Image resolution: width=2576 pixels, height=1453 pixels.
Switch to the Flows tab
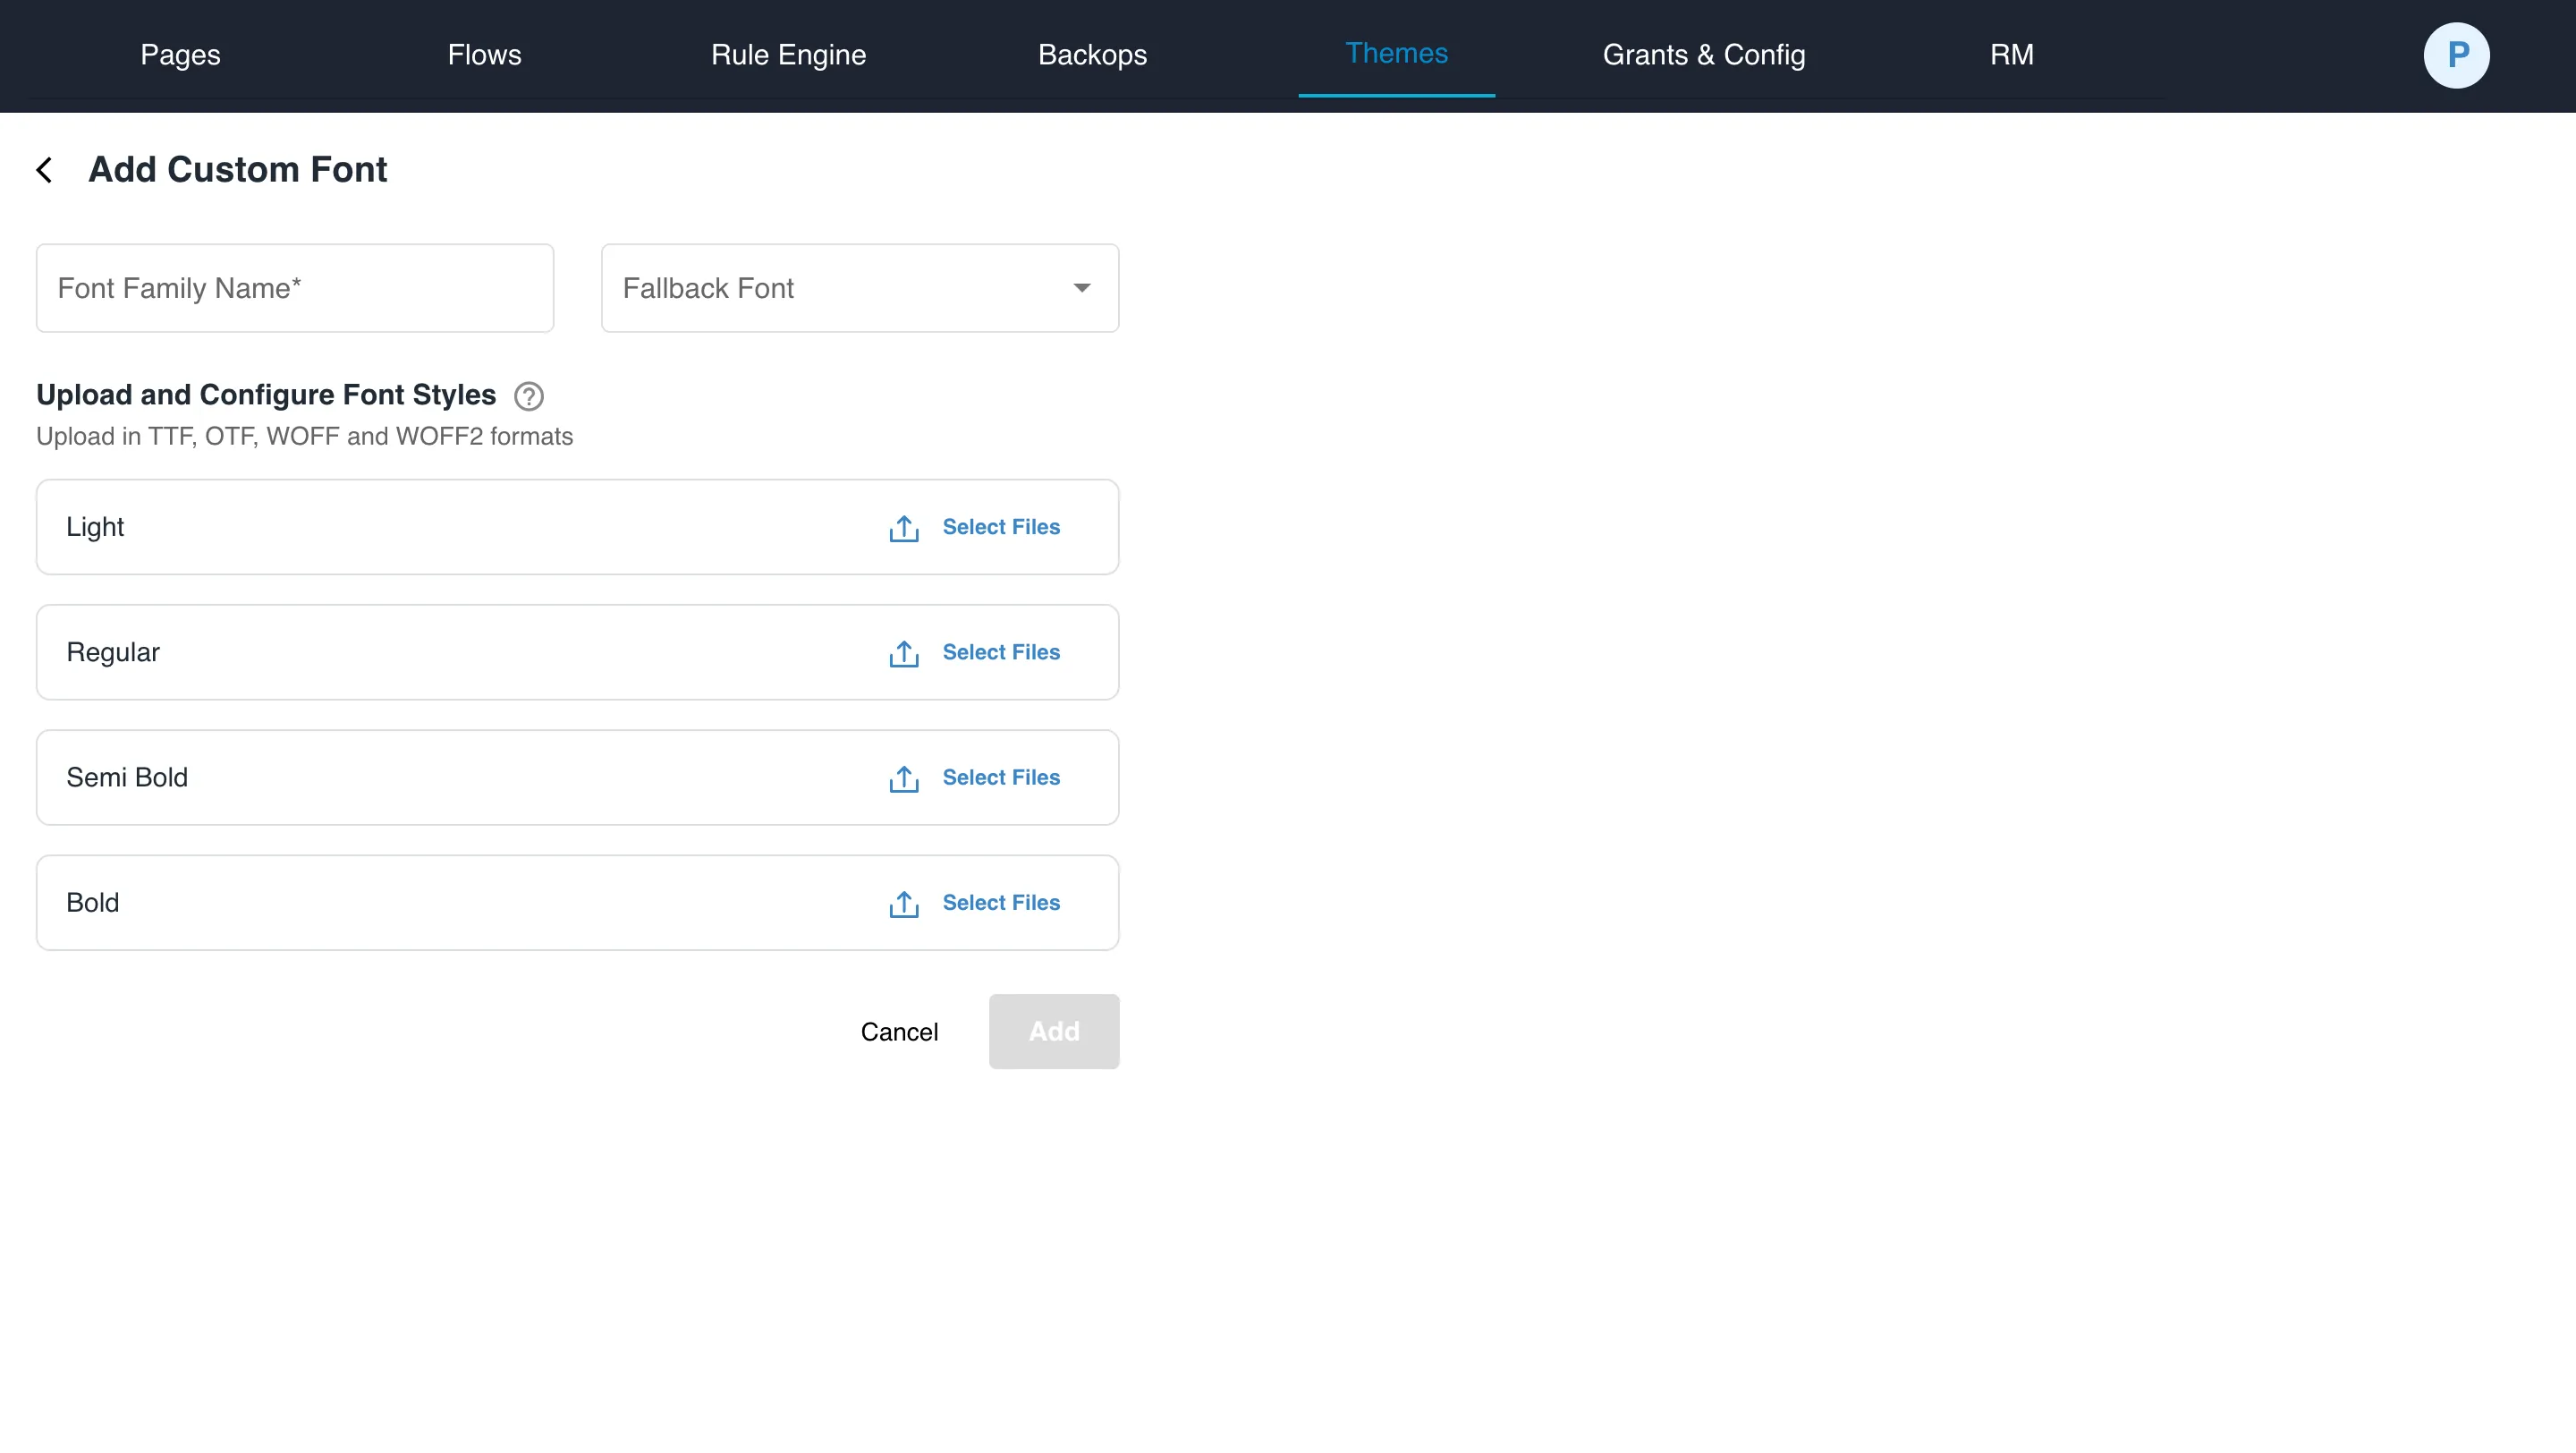click(x=485, y=55)
